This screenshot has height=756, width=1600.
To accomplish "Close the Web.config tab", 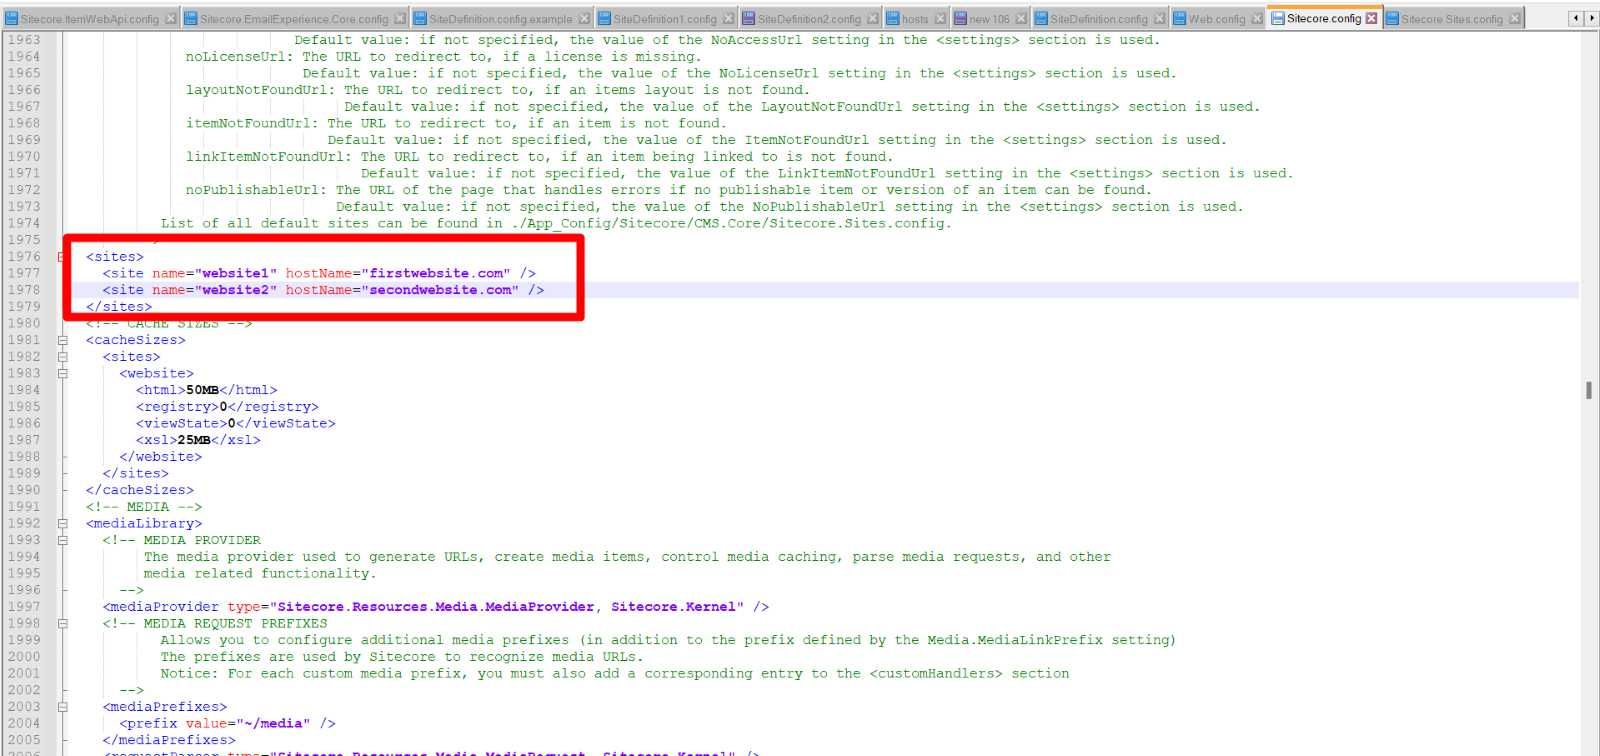I will click(x=1257, y=18).
